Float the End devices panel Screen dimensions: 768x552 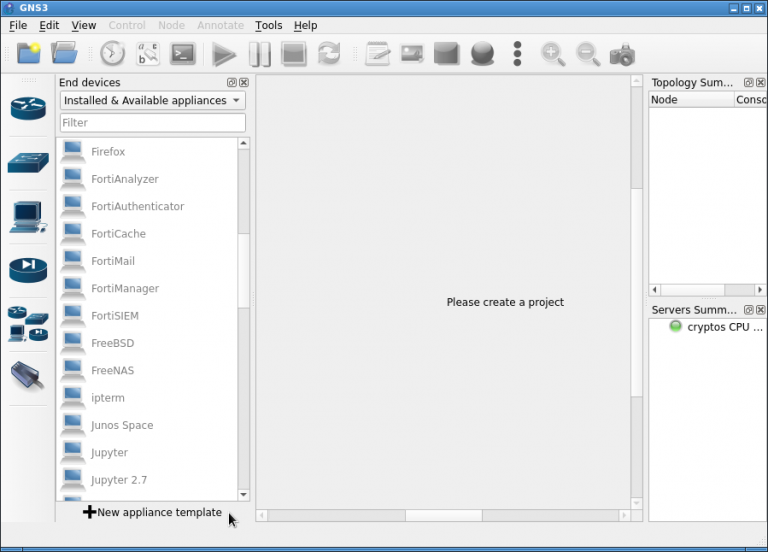point(232,82)
